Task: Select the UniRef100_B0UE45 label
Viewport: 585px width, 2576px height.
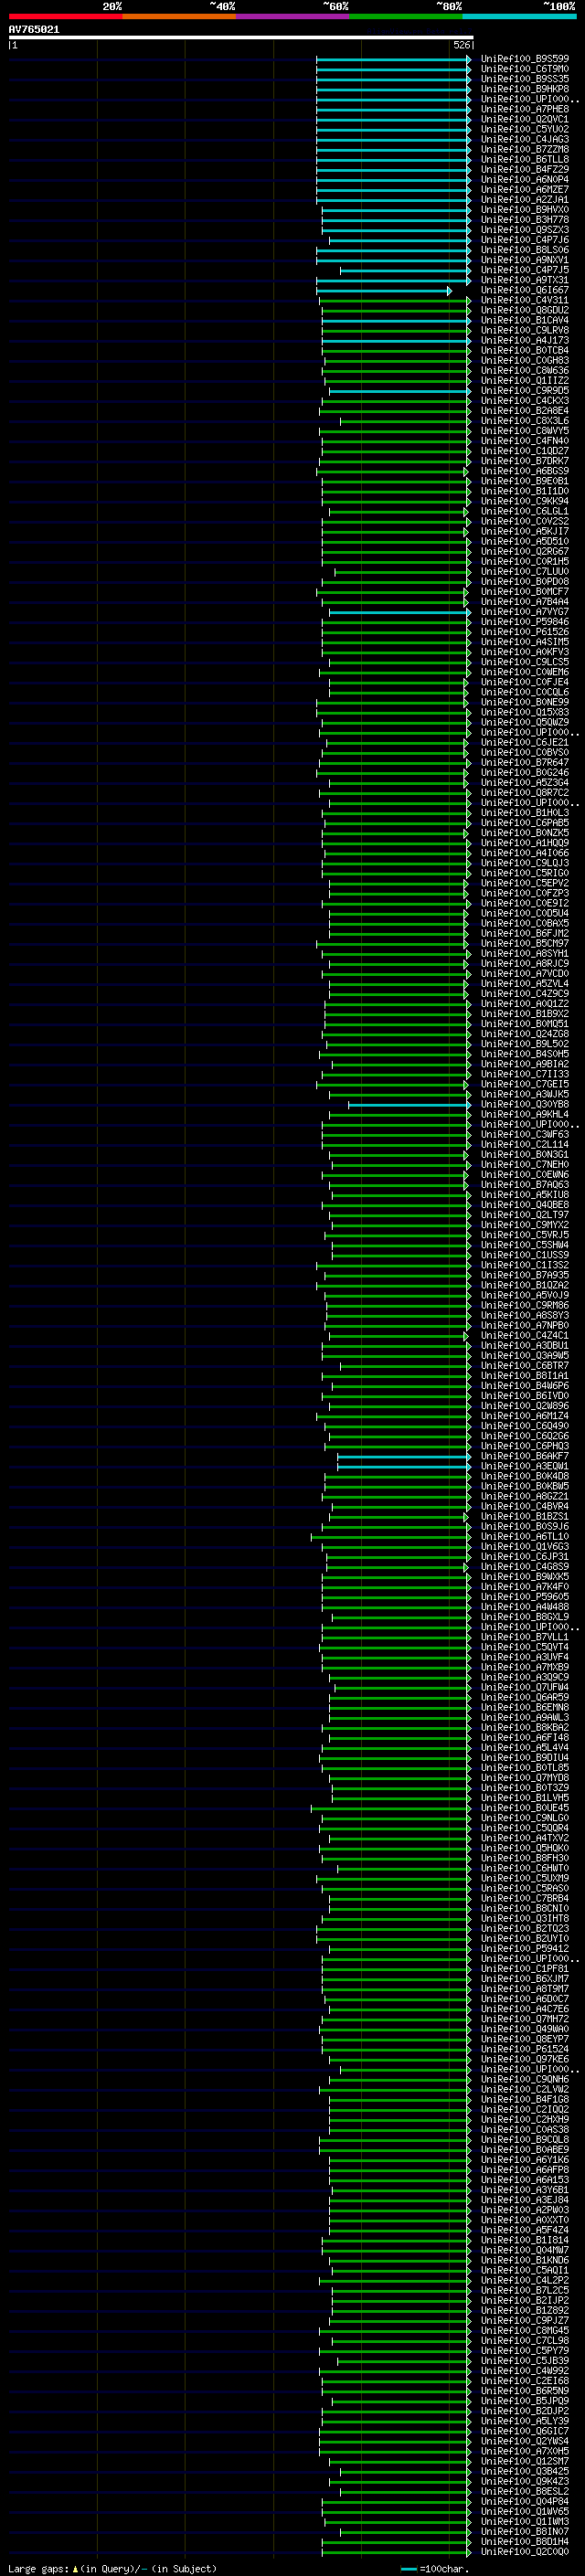Action: point(524,1808)
